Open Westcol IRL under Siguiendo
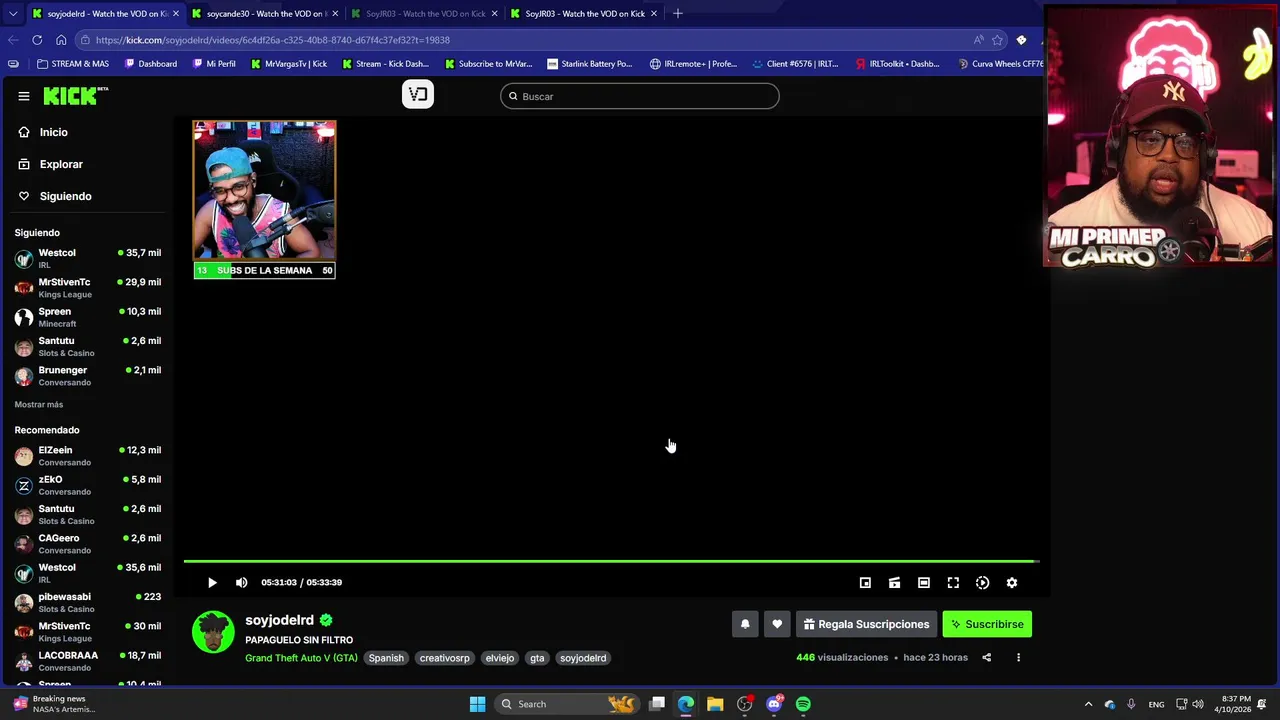 [x=88, y=258]
